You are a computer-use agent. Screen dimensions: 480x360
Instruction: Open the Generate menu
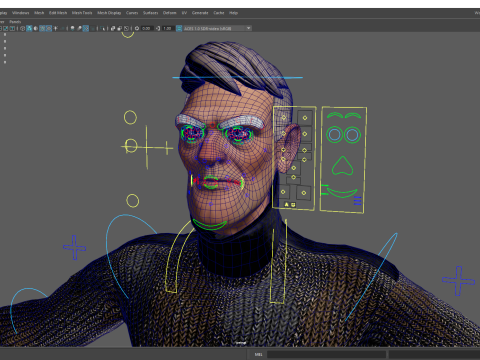tap(200, 13)
